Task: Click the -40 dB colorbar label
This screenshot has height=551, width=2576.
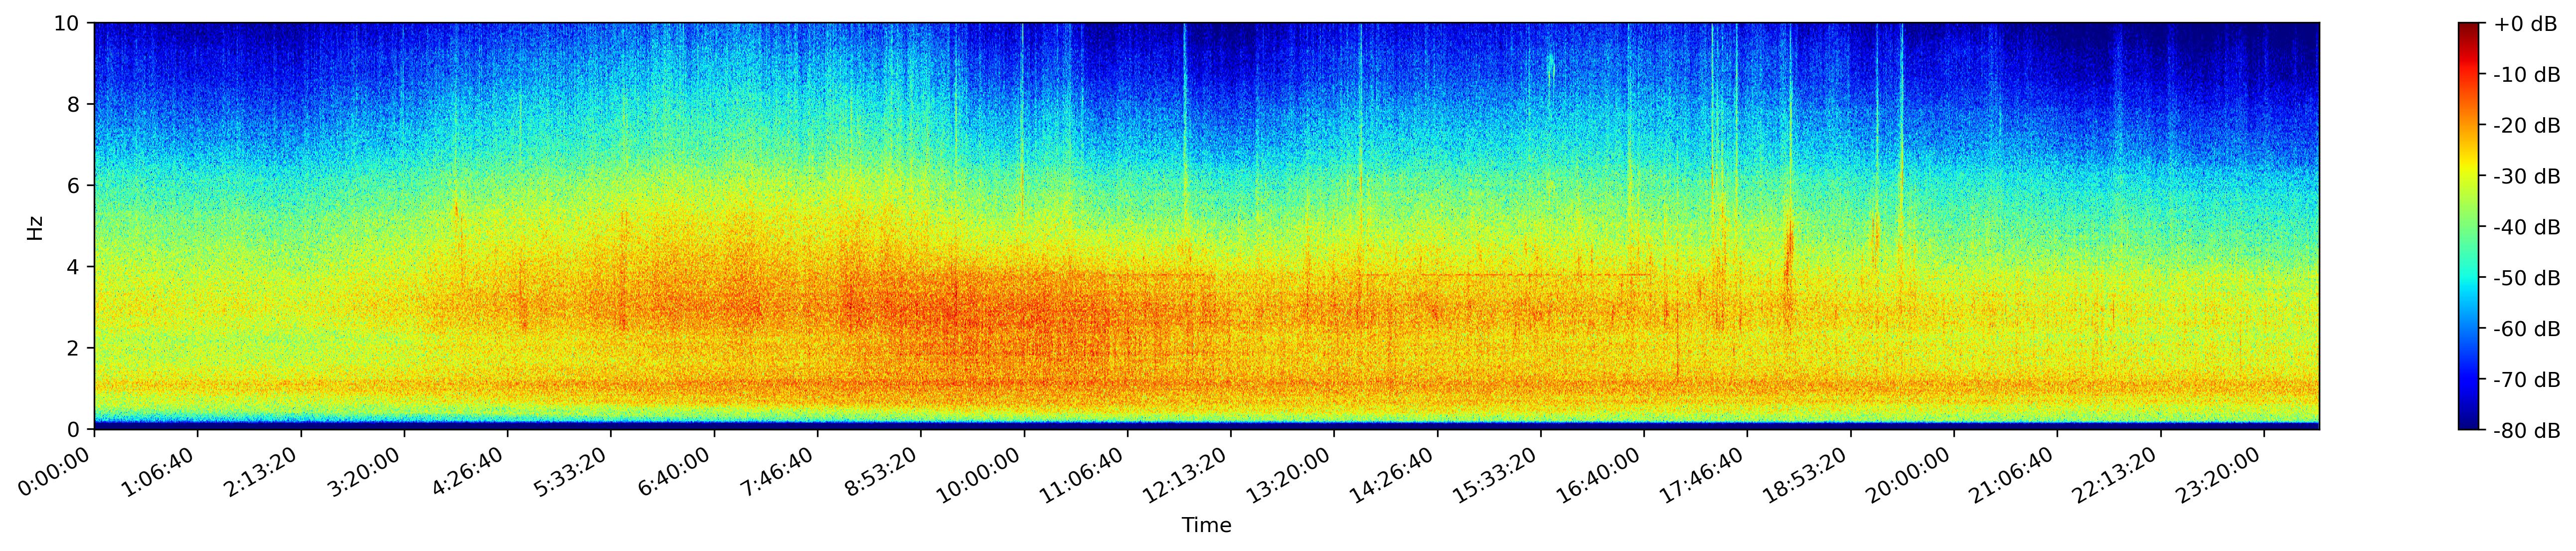Action: pos(2526,227)
